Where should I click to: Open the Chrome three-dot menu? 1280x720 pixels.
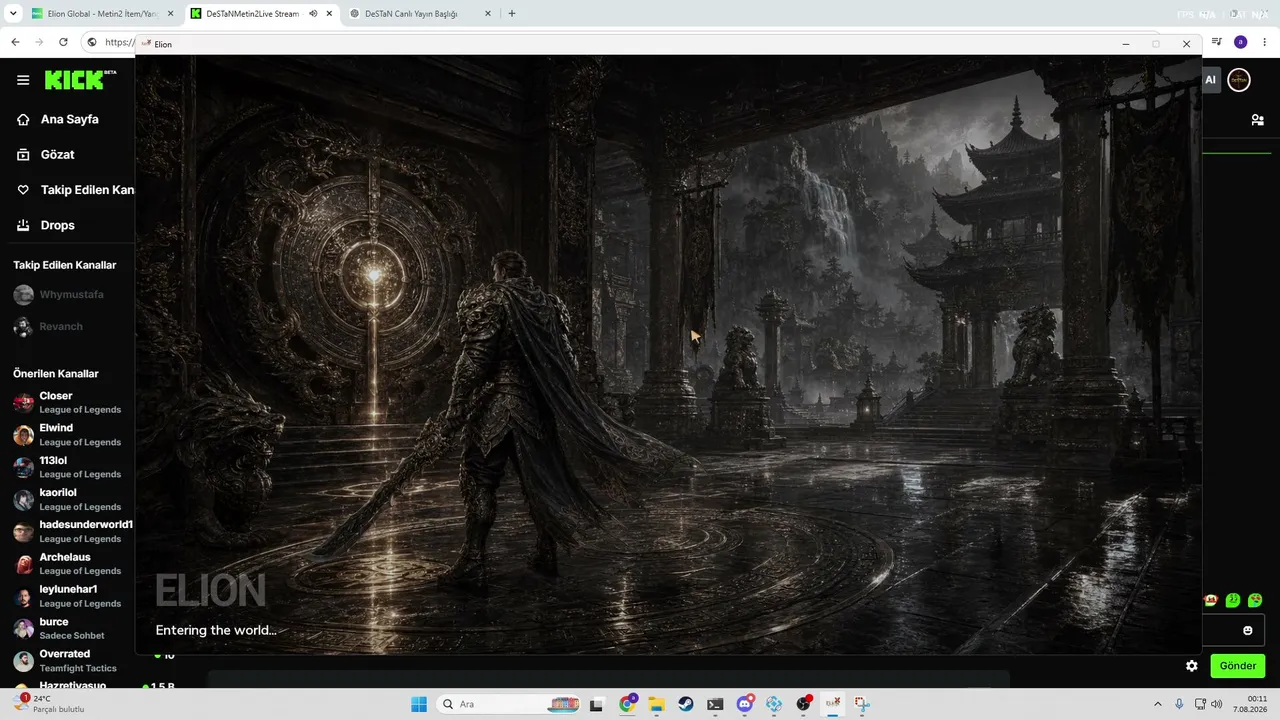[x=1265, y=42]
